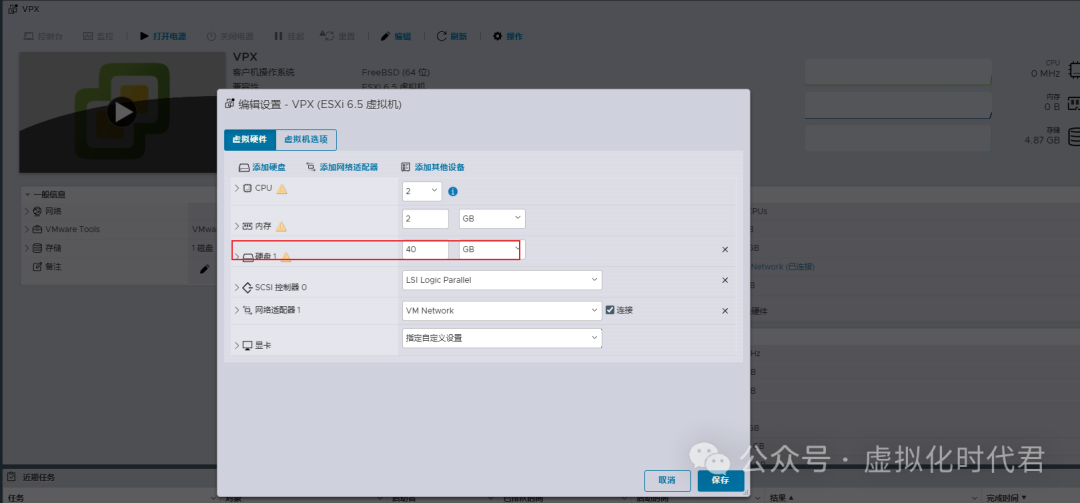This screenshot has width=1080, height=503.
Task: Click 编辑 edit in toolbar
Action: coord(396,37)
